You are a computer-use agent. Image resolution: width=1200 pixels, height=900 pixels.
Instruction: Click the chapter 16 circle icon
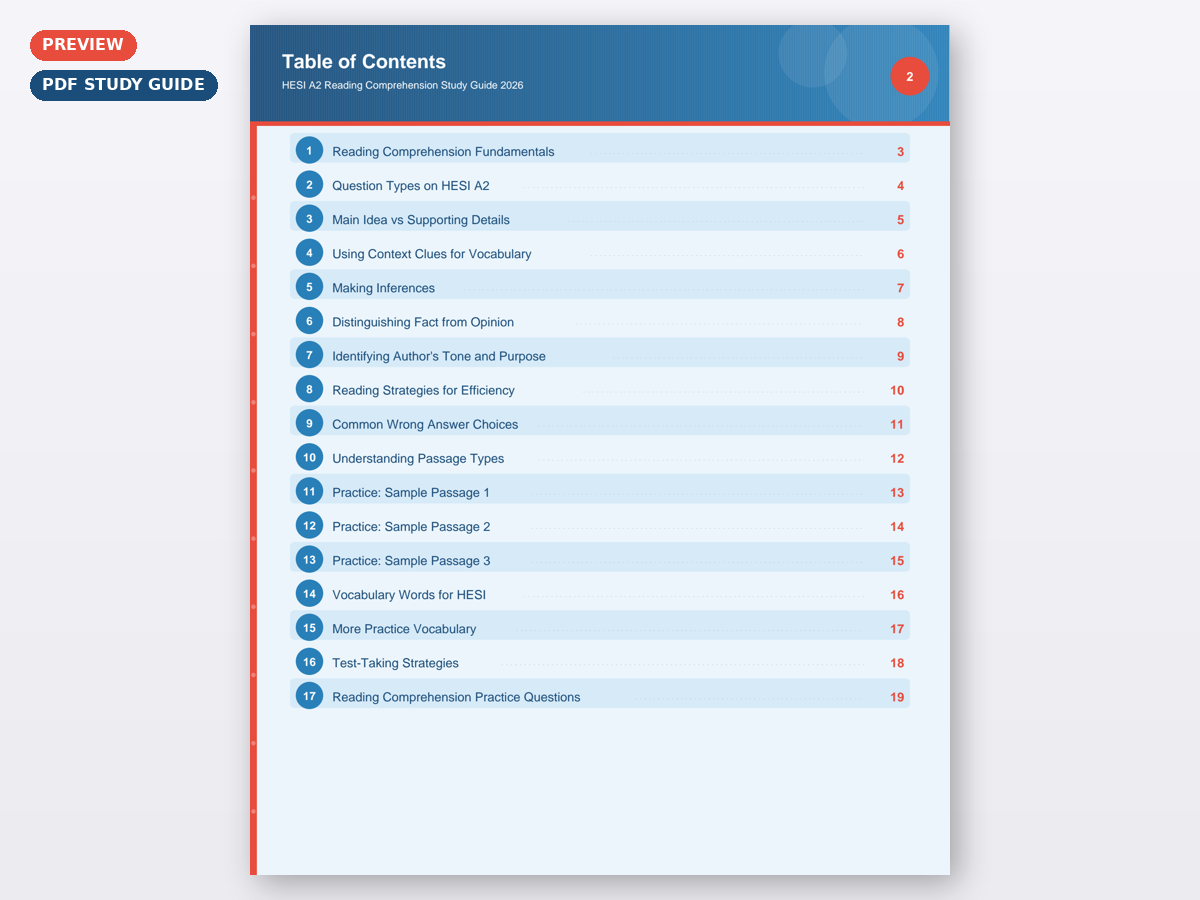click(x=310, y=662)
